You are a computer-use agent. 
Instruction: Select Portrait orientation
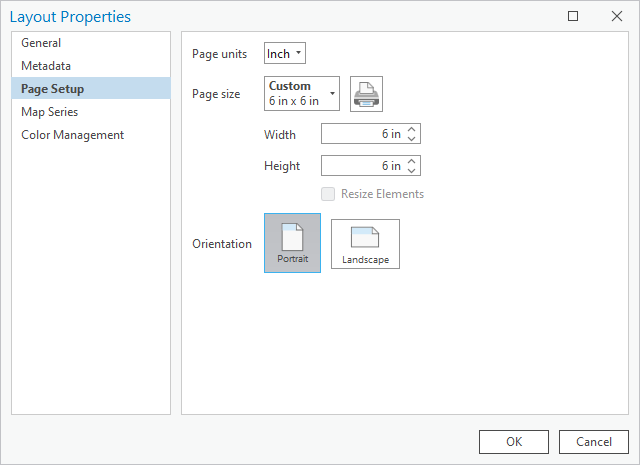pos(292,243)
